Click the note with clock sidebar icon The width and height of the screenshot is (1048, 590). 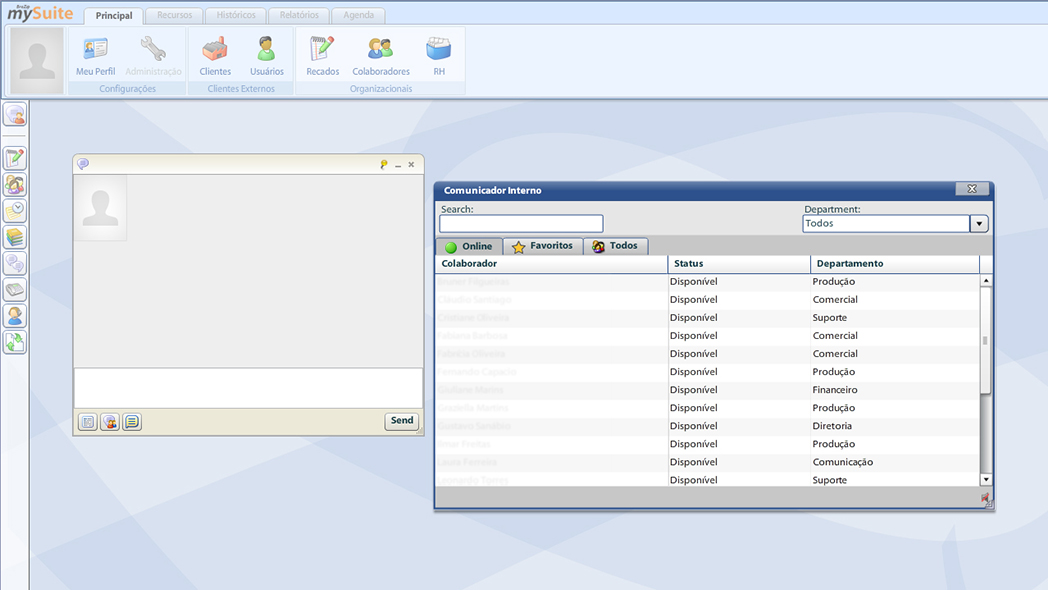click(15, 210)
